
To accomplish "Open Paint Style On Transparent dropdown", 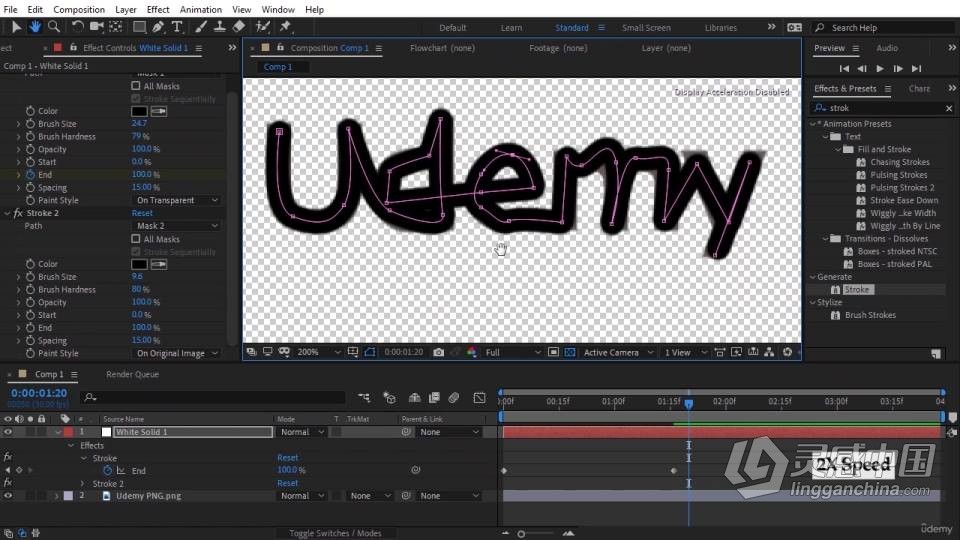I will pyautogui.click(x=177, y=201).
